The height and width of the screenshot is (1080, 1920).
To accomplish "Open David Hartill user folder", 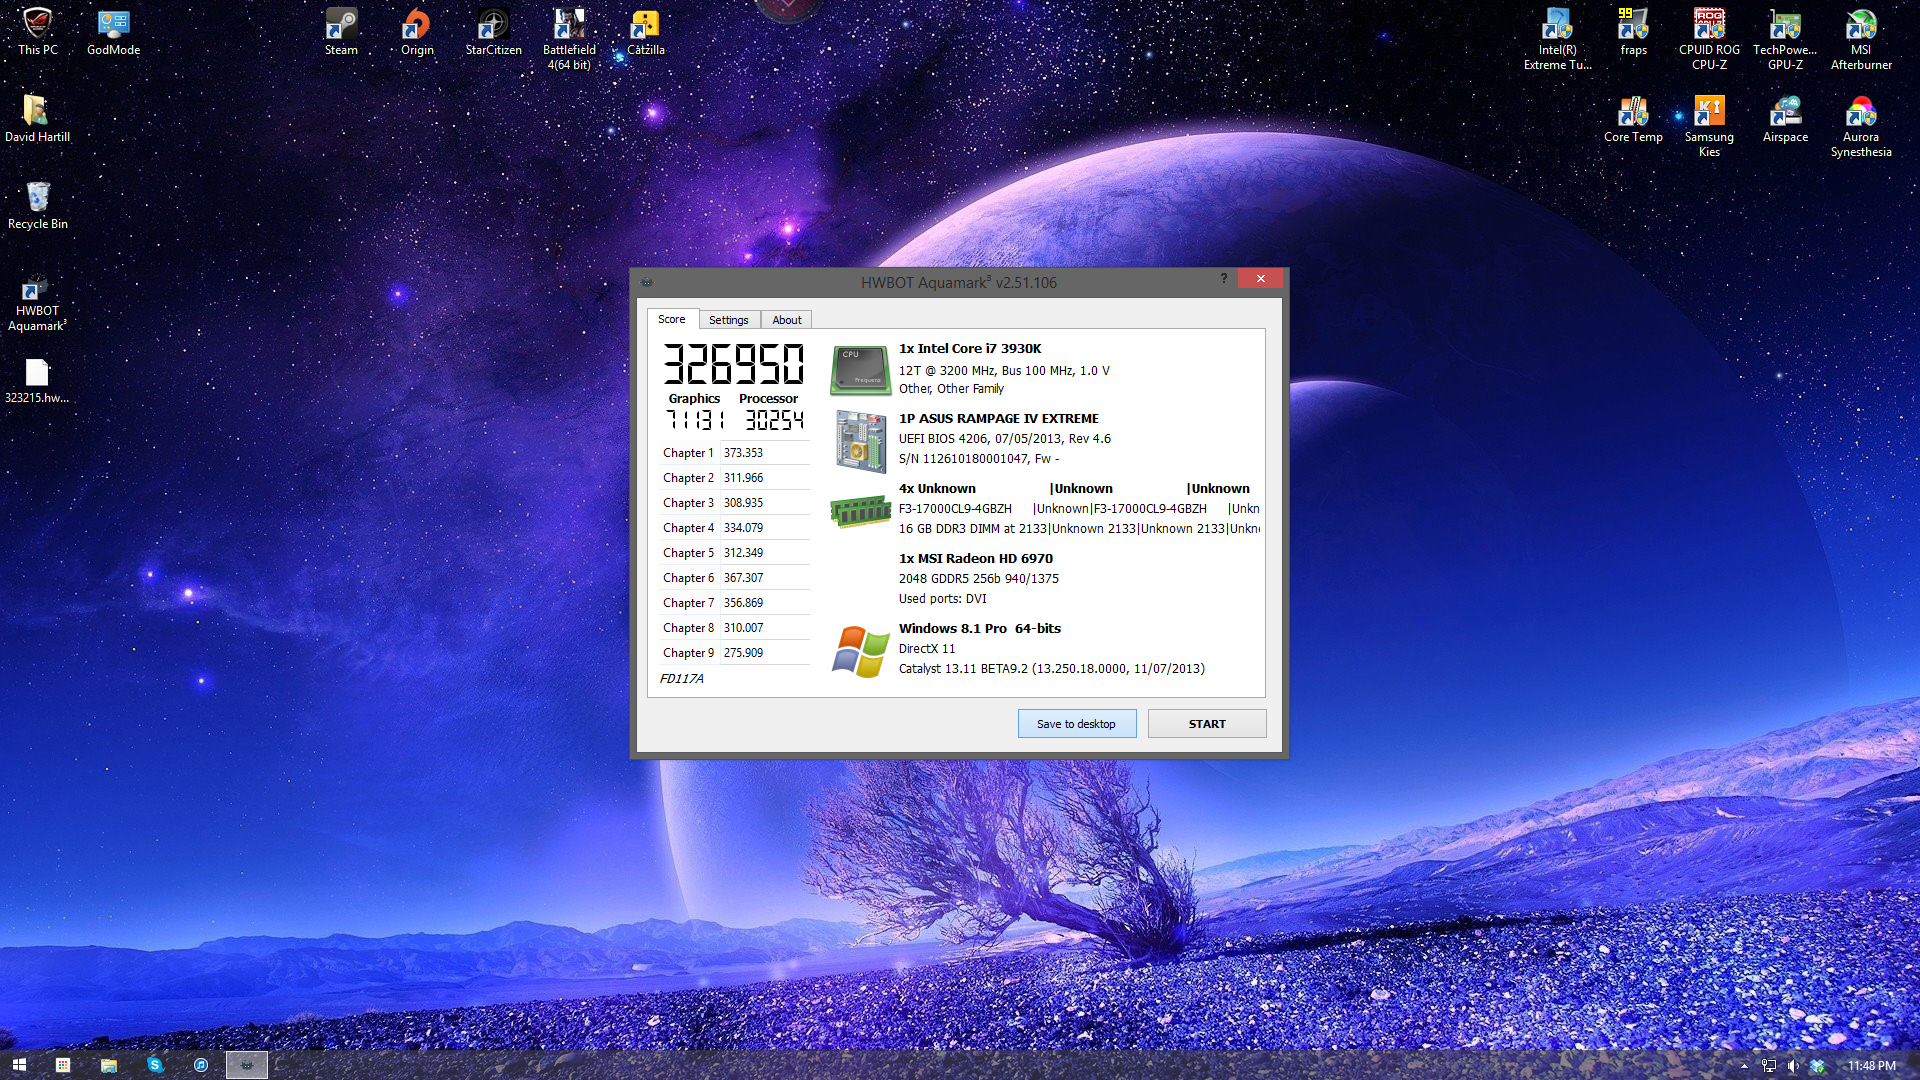I will point(37,119).
